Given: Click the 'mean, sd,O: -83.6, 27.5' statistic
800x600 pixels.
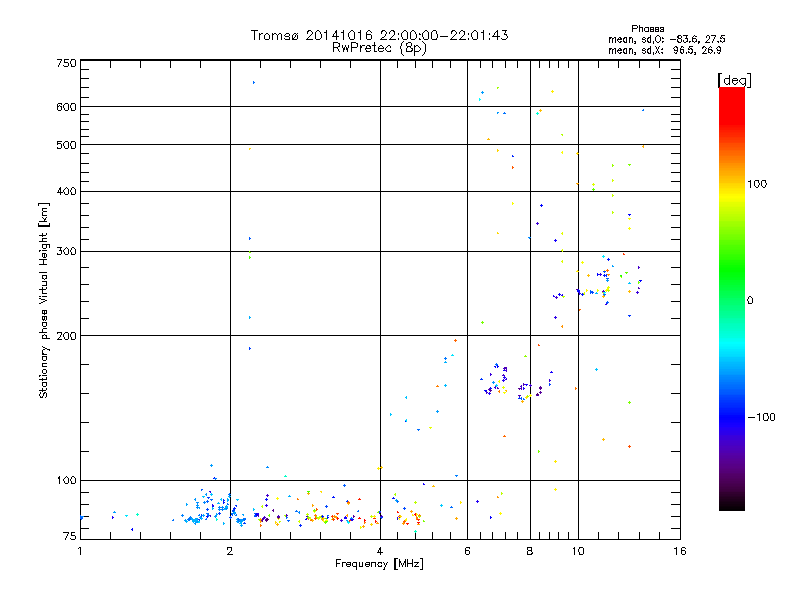Looking at the screenshot, I should pos(666,39).
